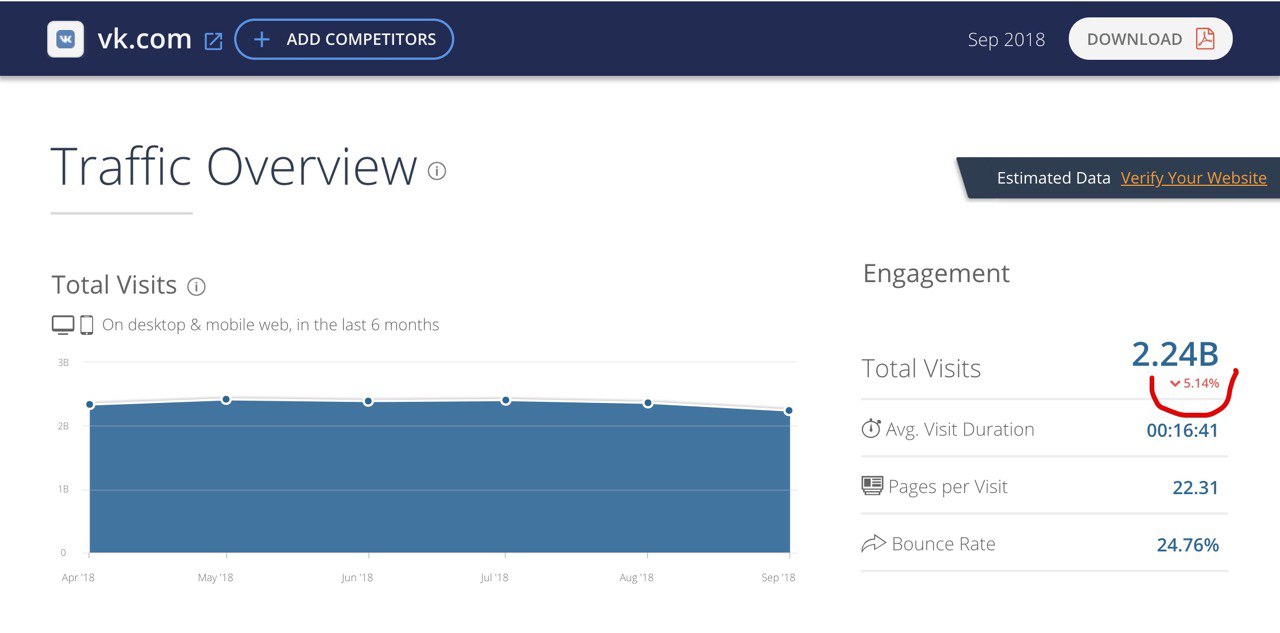Click the Estimated Data label
1280x633 pixels.
coord(1053,178)
